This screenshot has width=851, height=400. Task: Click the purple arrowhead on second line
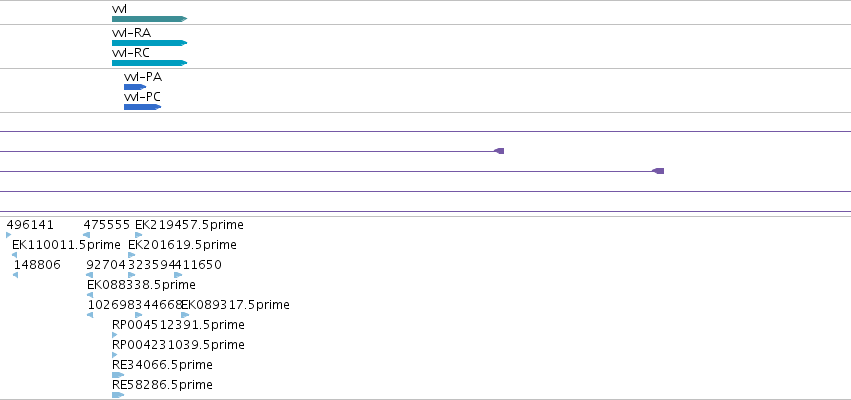click(x=499, y=151)
